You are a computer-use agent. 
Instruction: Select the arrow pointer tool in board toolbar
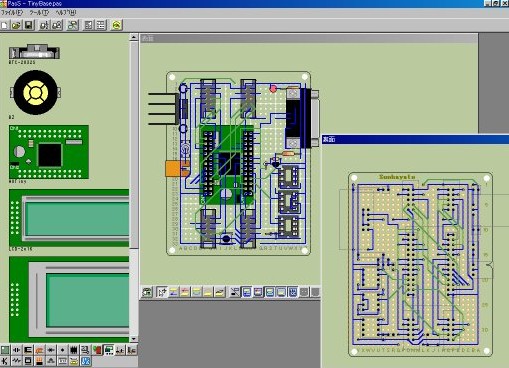pos(162,292)
